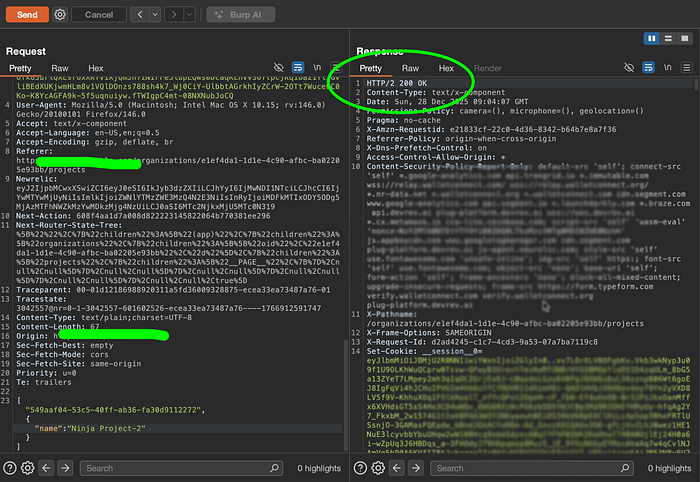Toggle \n newline display in Response panel

point(667,67)
